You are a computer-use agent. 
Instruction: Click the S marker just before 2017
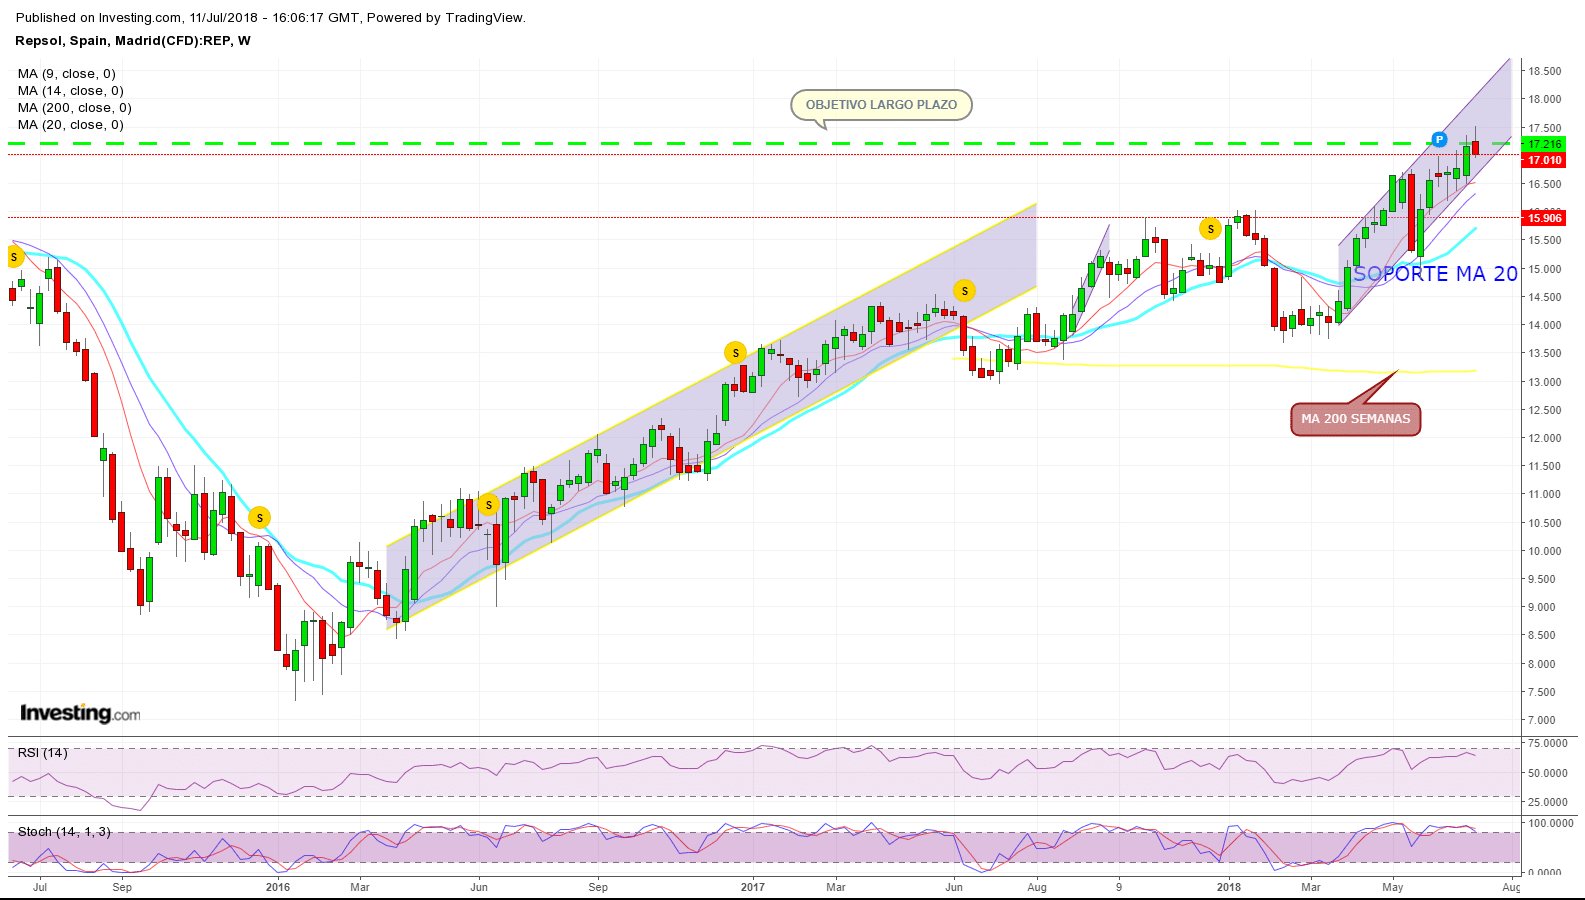click(x=735, y=352)
